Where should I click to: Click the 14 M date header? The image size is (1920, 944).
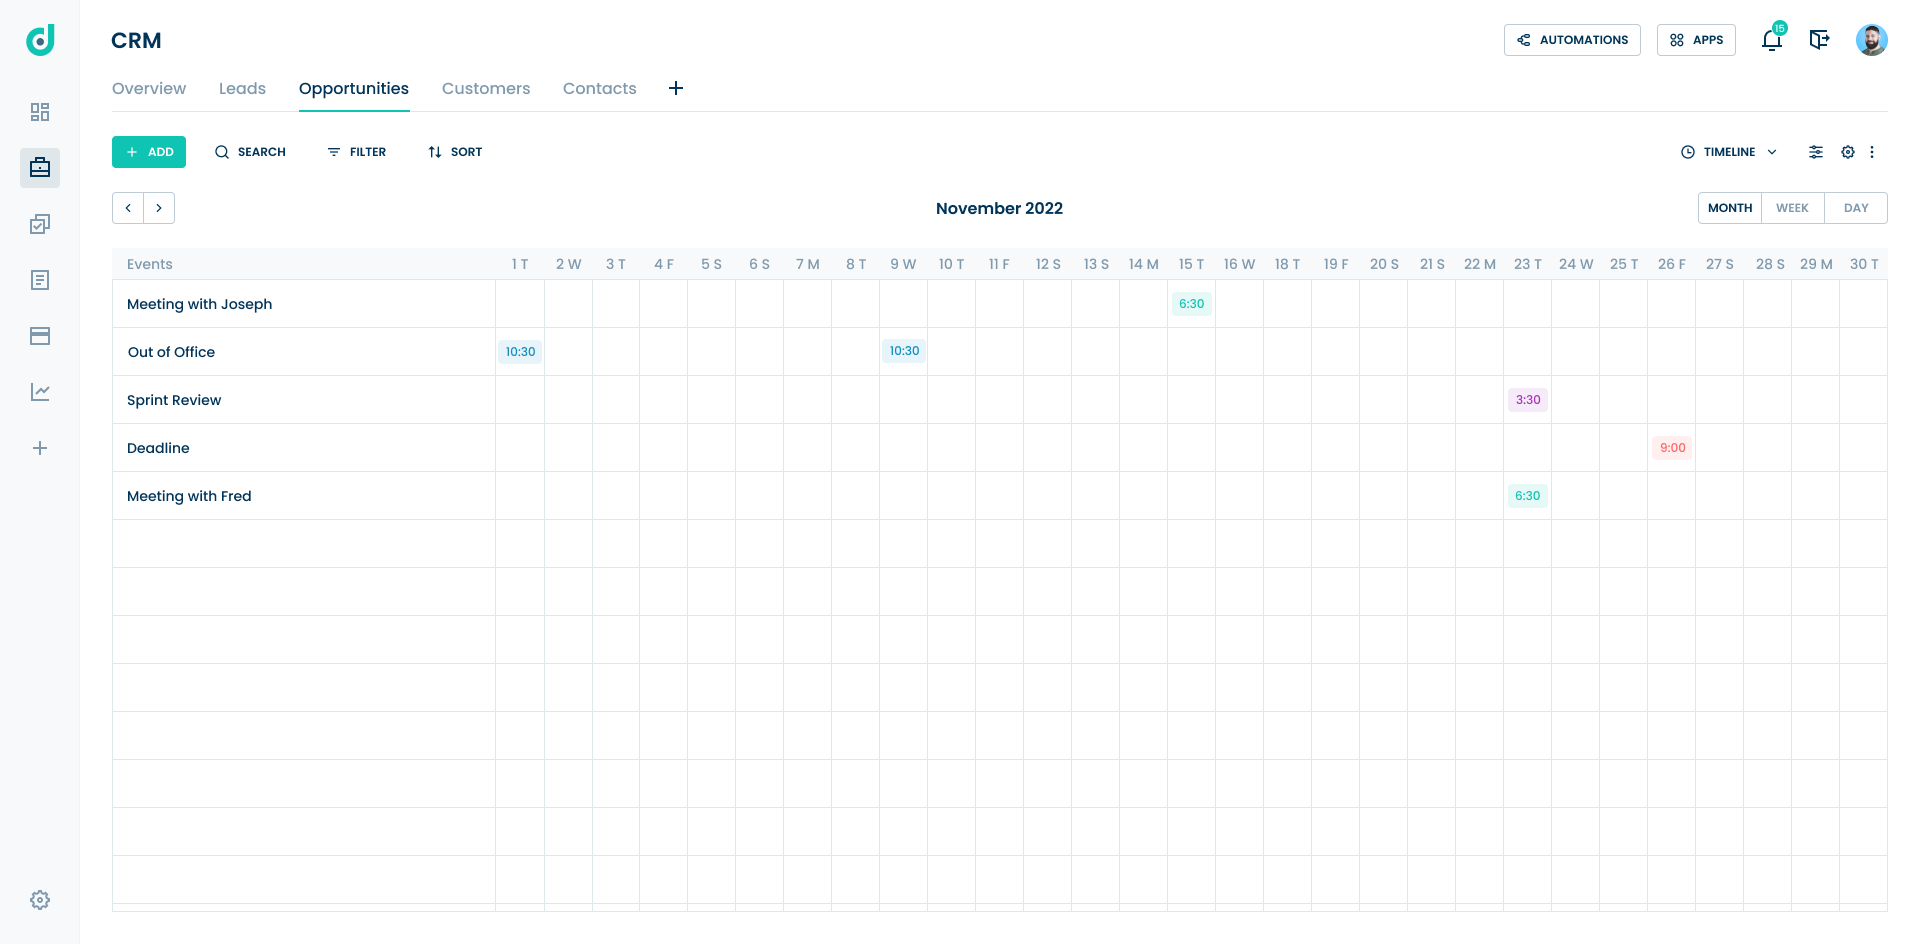pyautogui.click(x=1144, y=264)
